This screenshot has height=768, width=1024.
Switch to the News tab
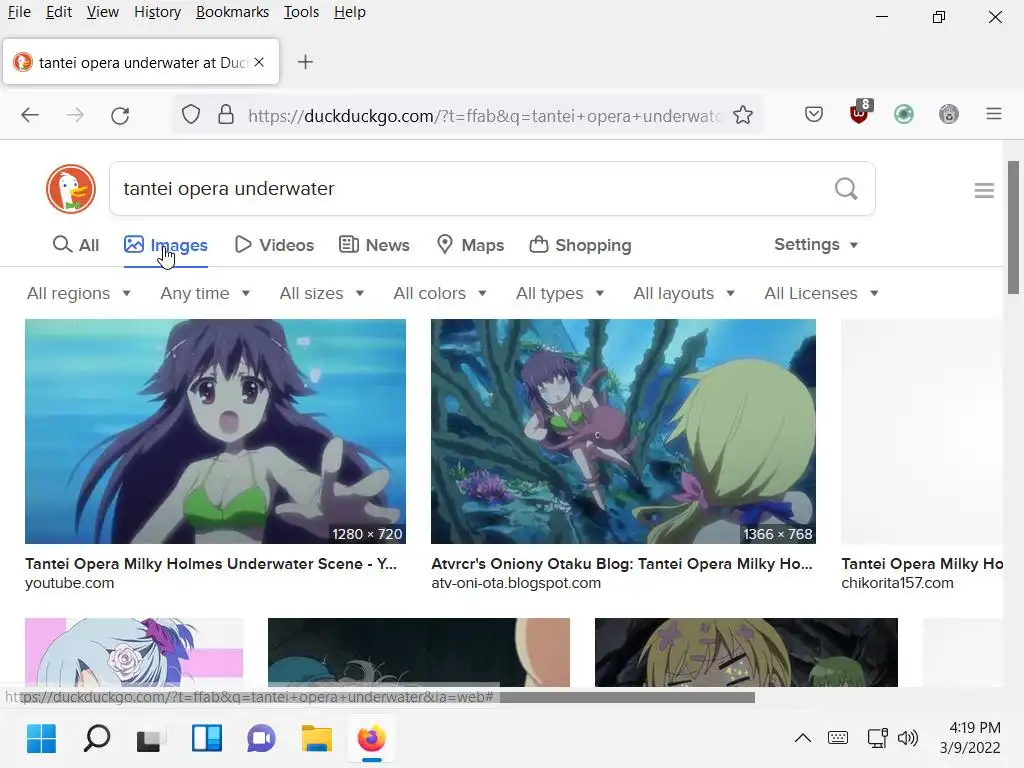click(374, 245)
